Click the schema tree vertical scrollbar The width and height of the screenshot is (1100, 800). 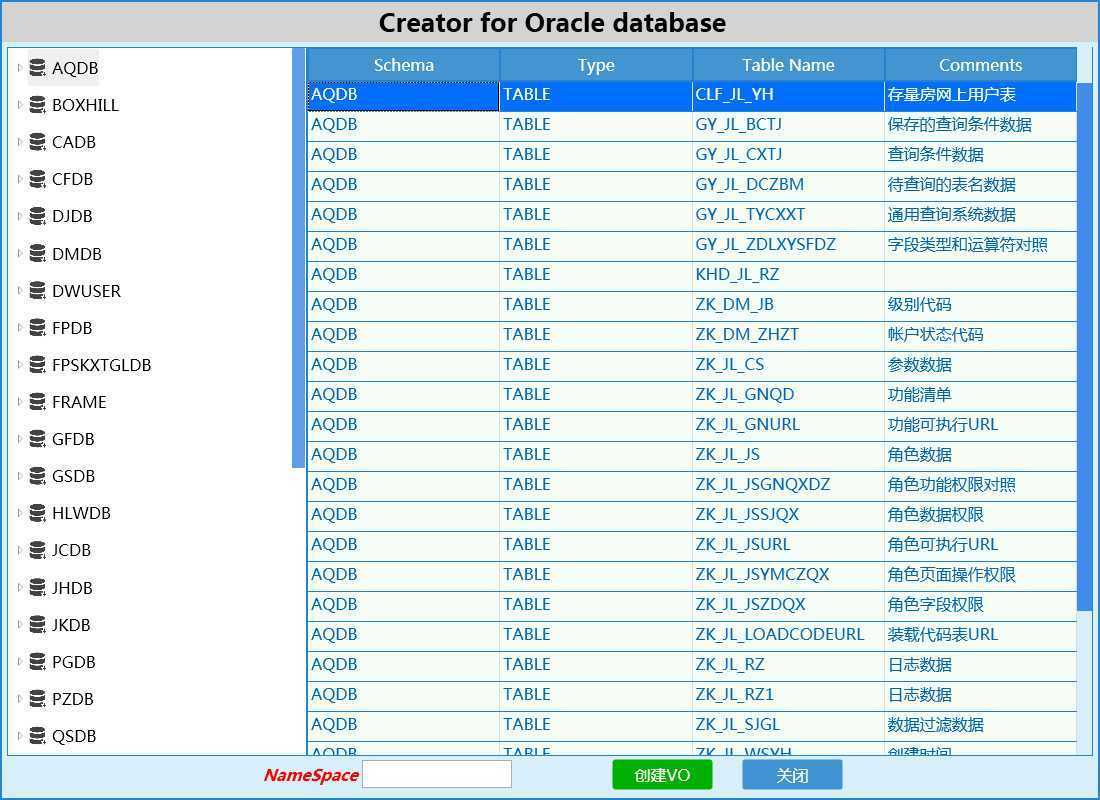(298, 258)
